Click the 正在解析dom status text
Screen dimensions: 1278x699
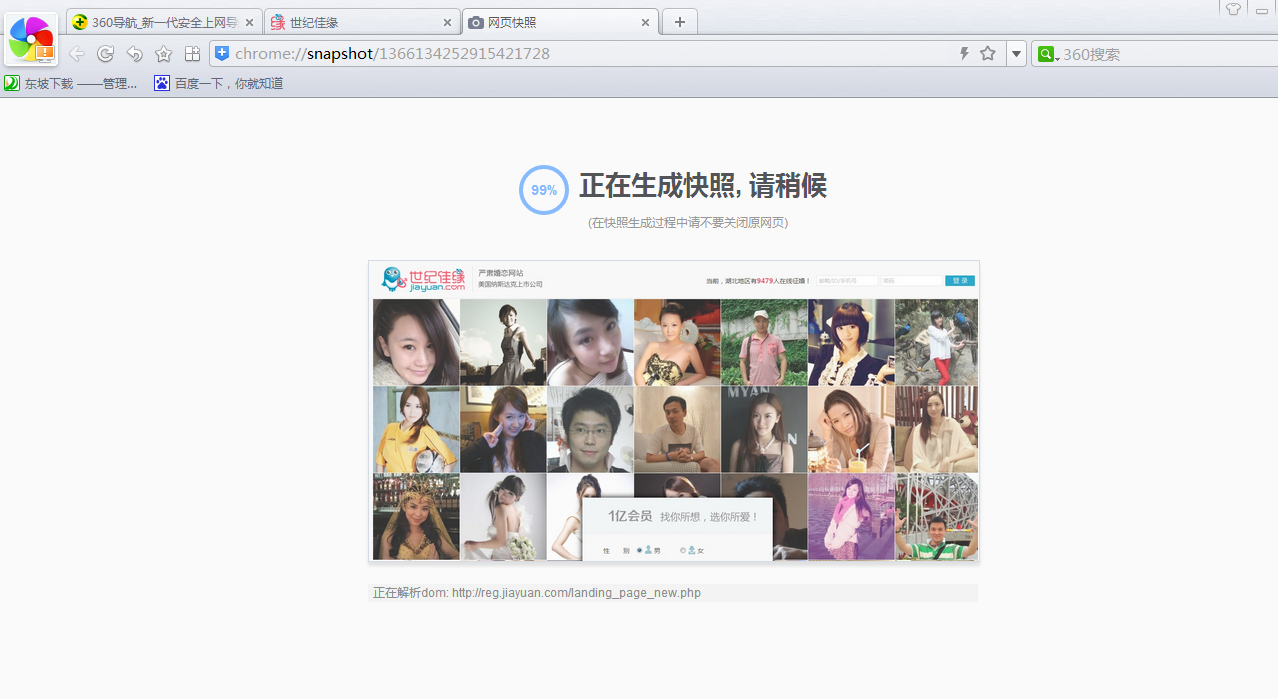(x=537, y=593)
